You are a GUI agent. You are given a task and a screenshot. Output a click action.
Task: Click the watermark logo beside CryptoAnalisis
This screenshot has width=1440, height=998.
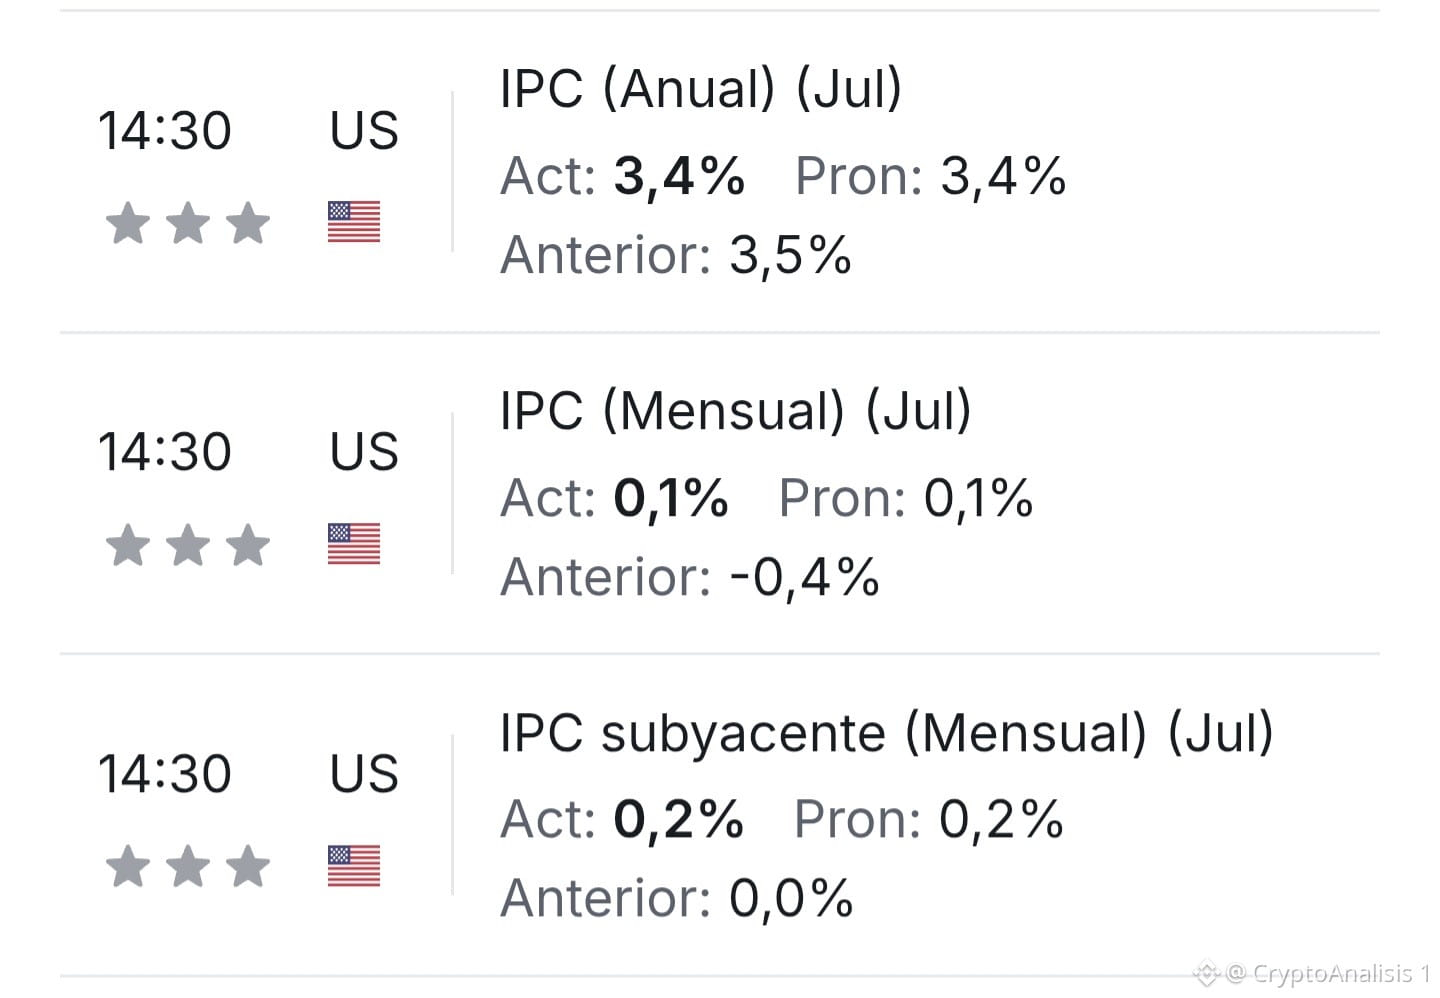click(1207, 972)
